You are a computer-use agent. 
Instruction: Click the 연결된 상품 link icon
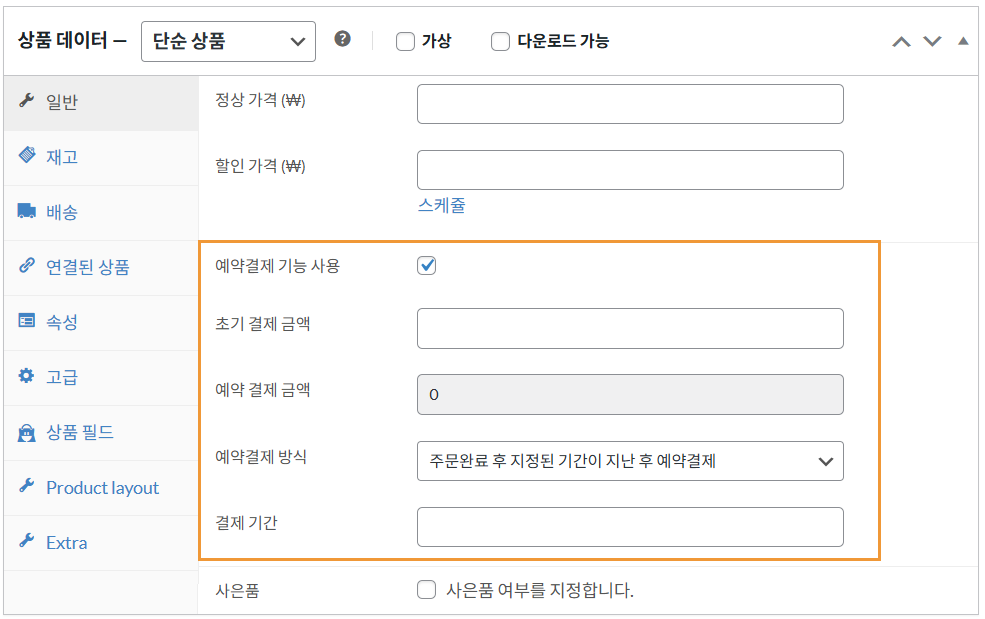27,267
